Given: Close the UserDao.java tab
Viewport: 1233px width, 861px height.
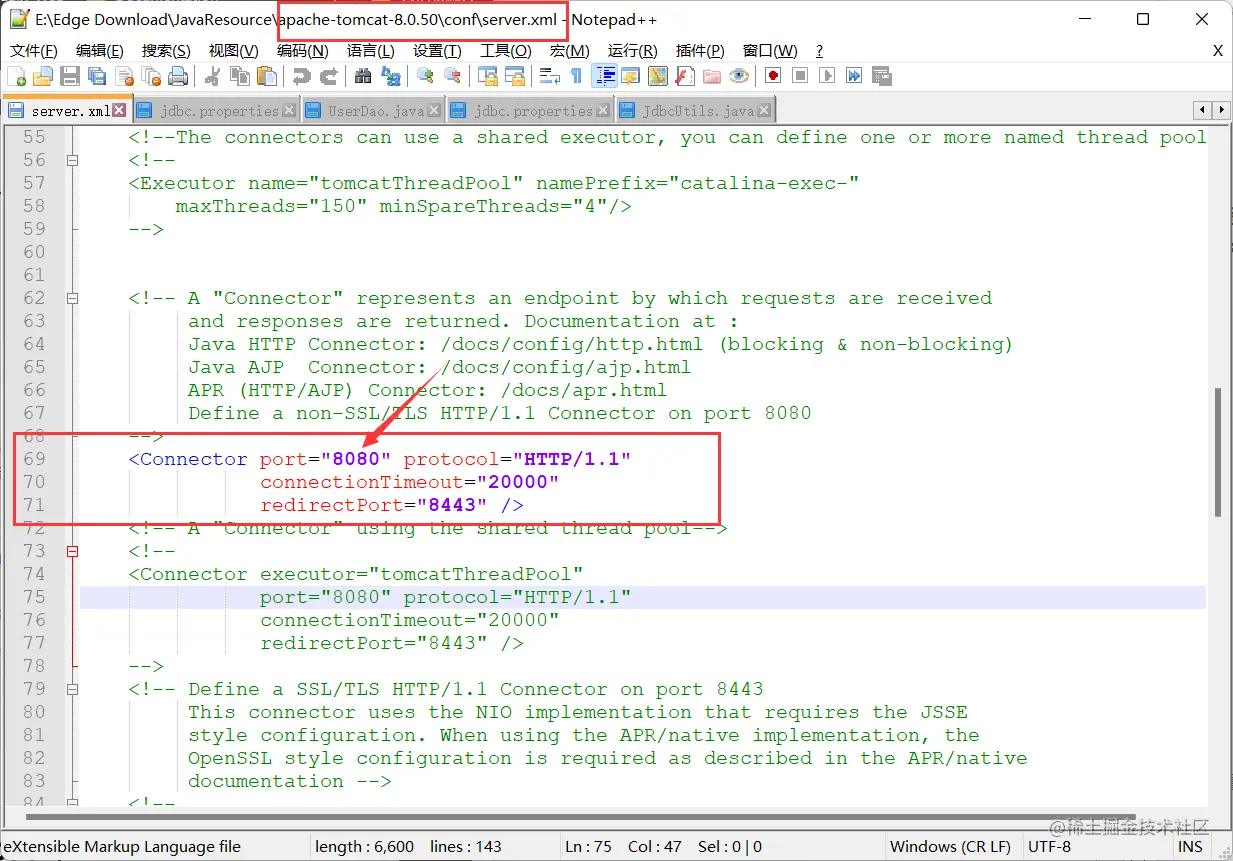Looking at the screenshot, I should click(x=433, y=111).
